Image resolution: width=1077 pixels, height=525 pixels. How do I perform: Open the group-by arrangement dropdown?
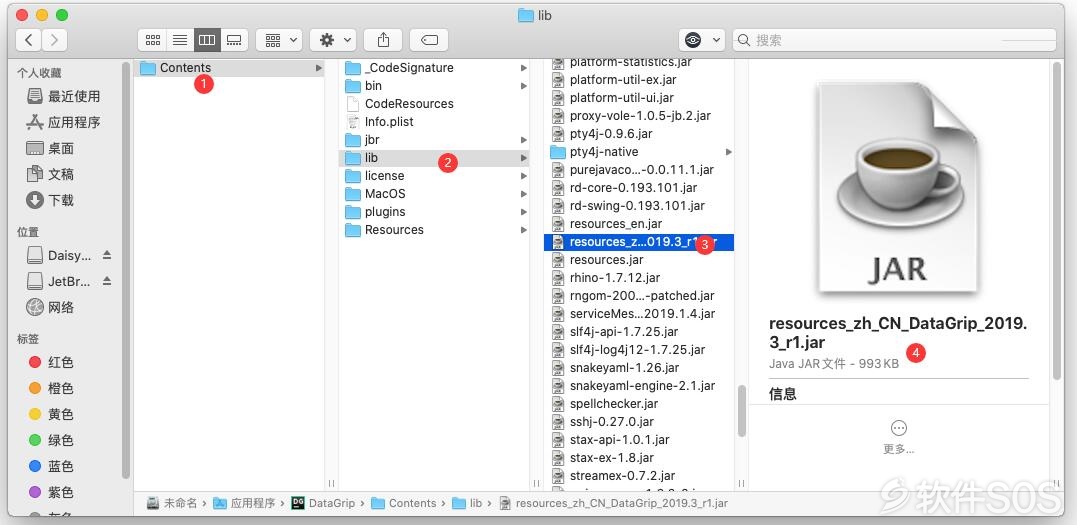(x=280, y=40)
